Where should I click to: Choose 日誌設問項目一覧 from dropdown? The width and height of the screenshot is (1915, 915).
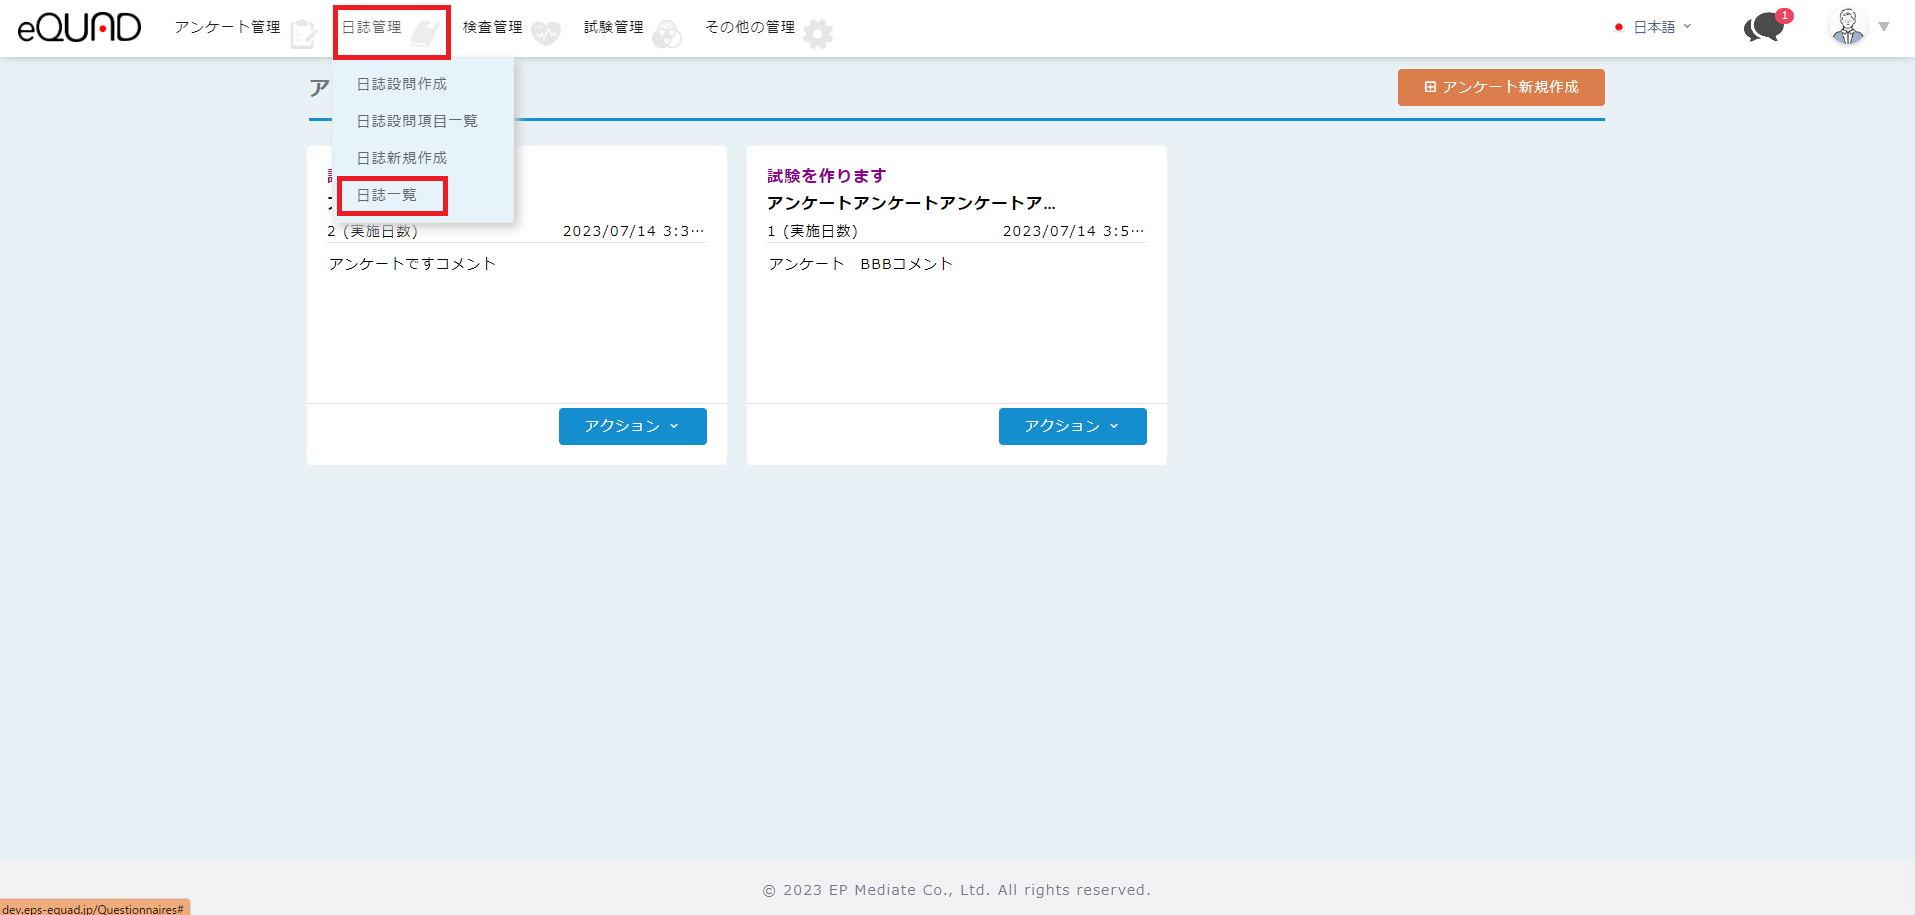click(x=417, y=121)
